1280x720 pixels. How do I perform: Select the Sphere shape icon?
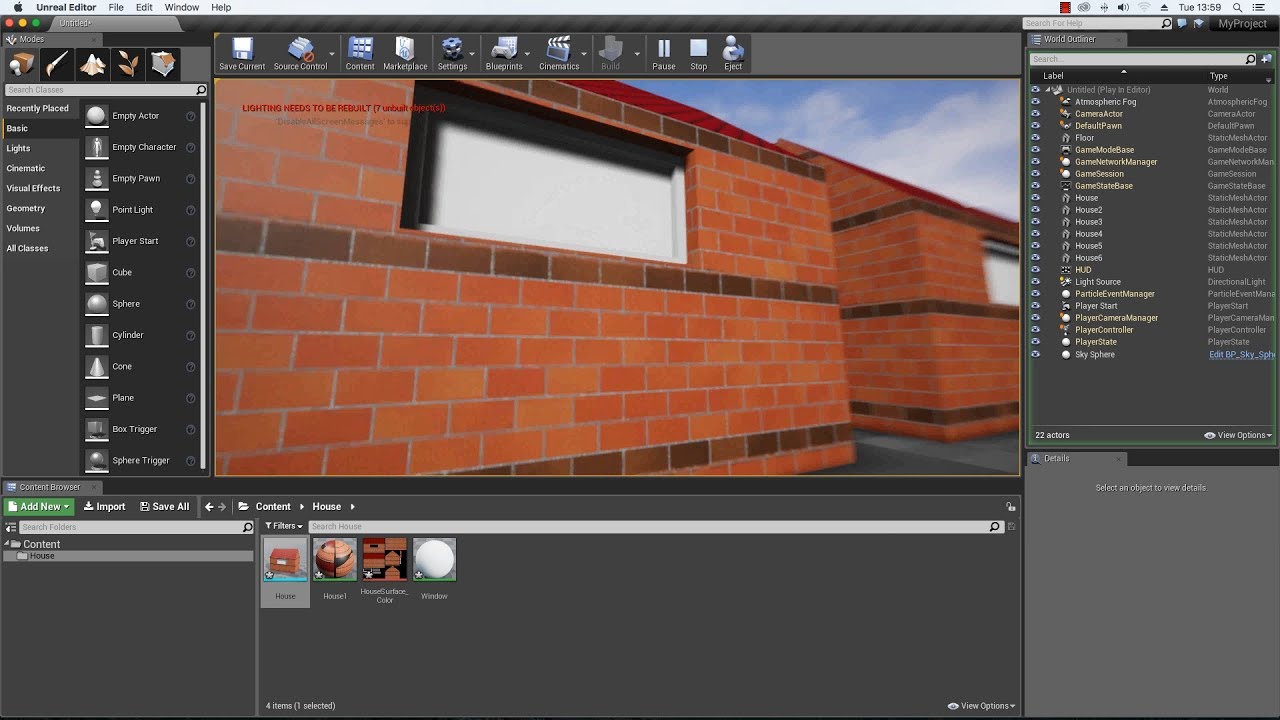pos(96,304)
